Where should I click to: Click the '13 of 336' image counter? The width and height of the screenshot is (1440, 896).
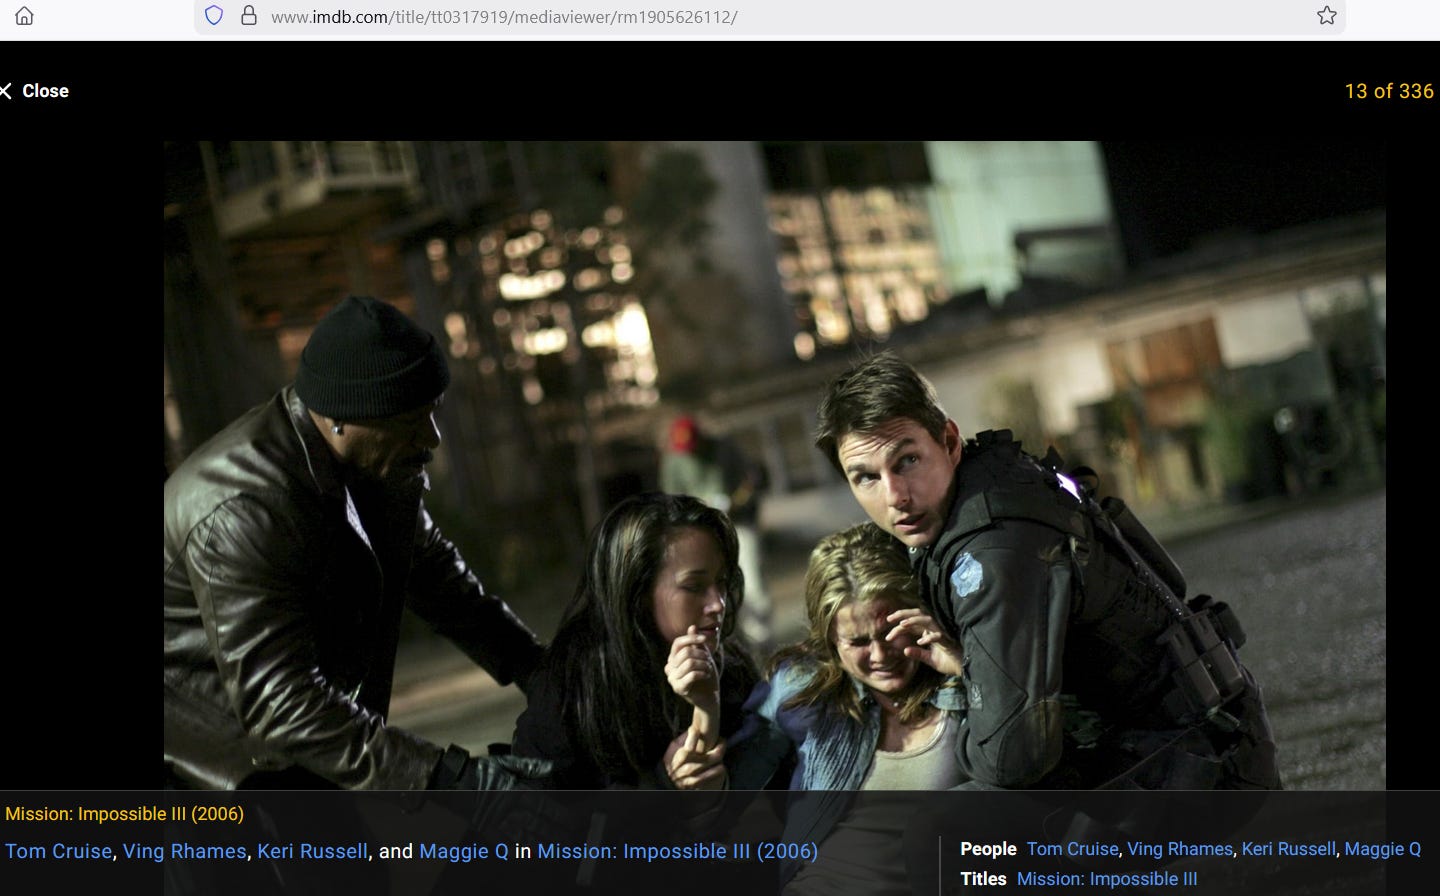1389,91
